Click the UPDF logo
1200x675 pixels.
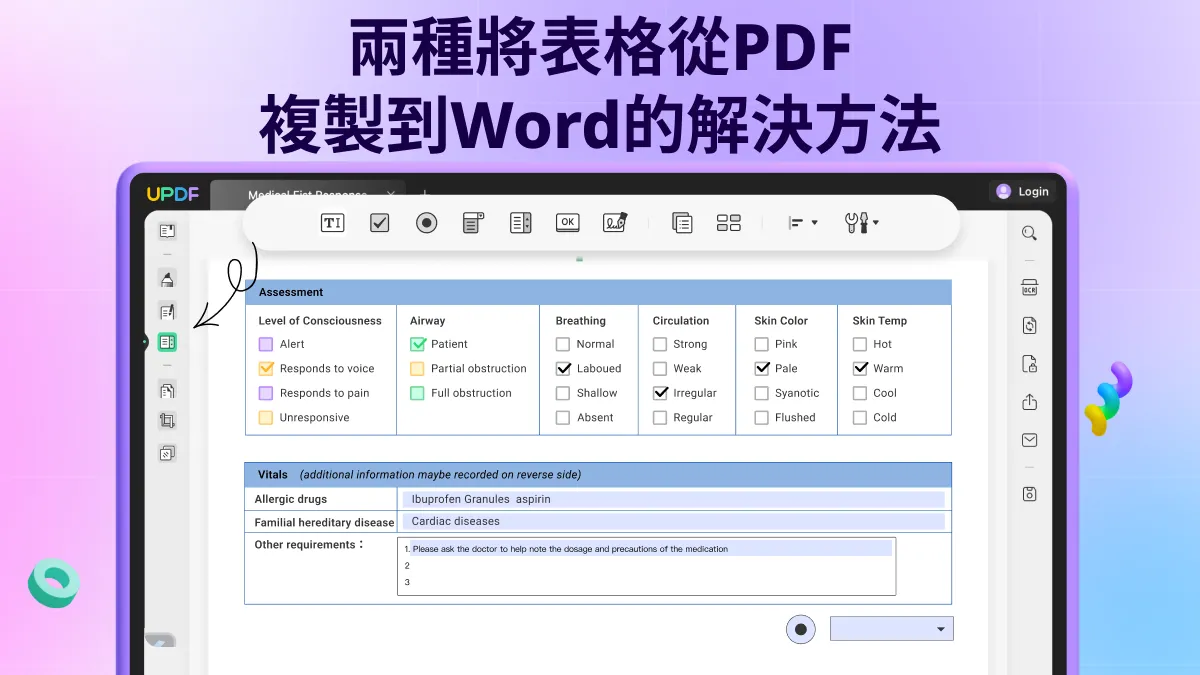pos(174,194)
